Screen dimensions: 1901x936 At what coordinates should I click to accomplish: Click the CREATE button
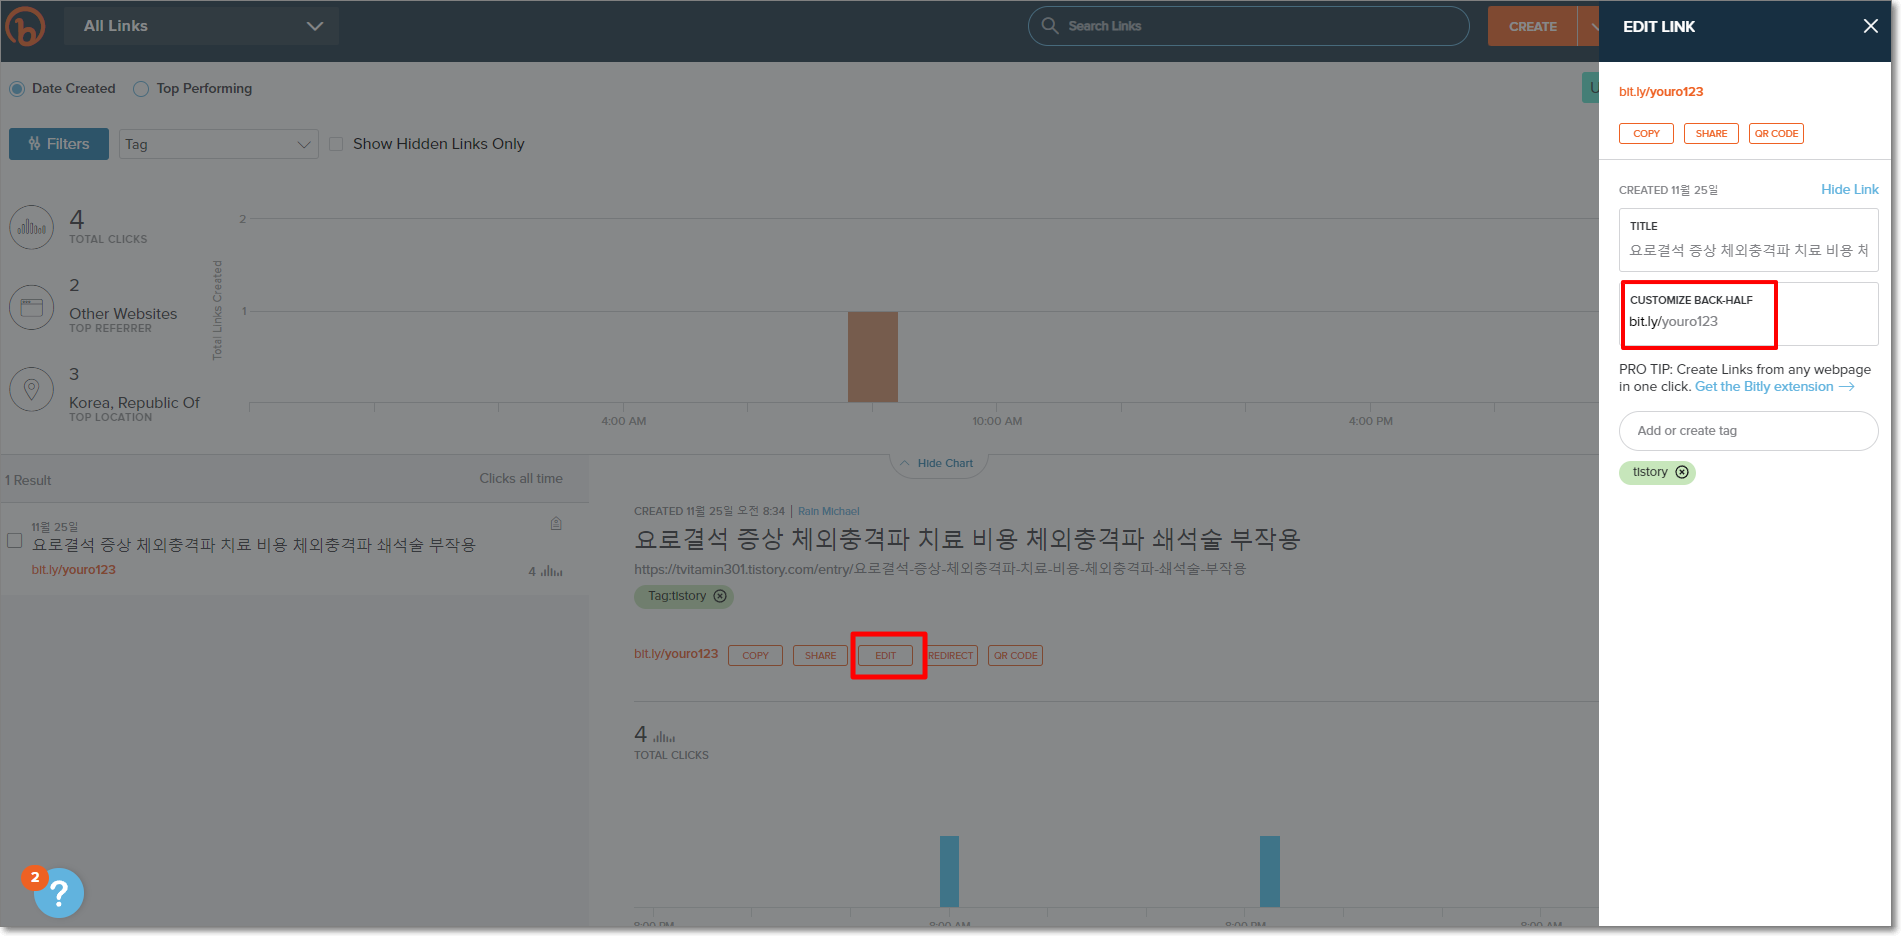pos(1532,26)
